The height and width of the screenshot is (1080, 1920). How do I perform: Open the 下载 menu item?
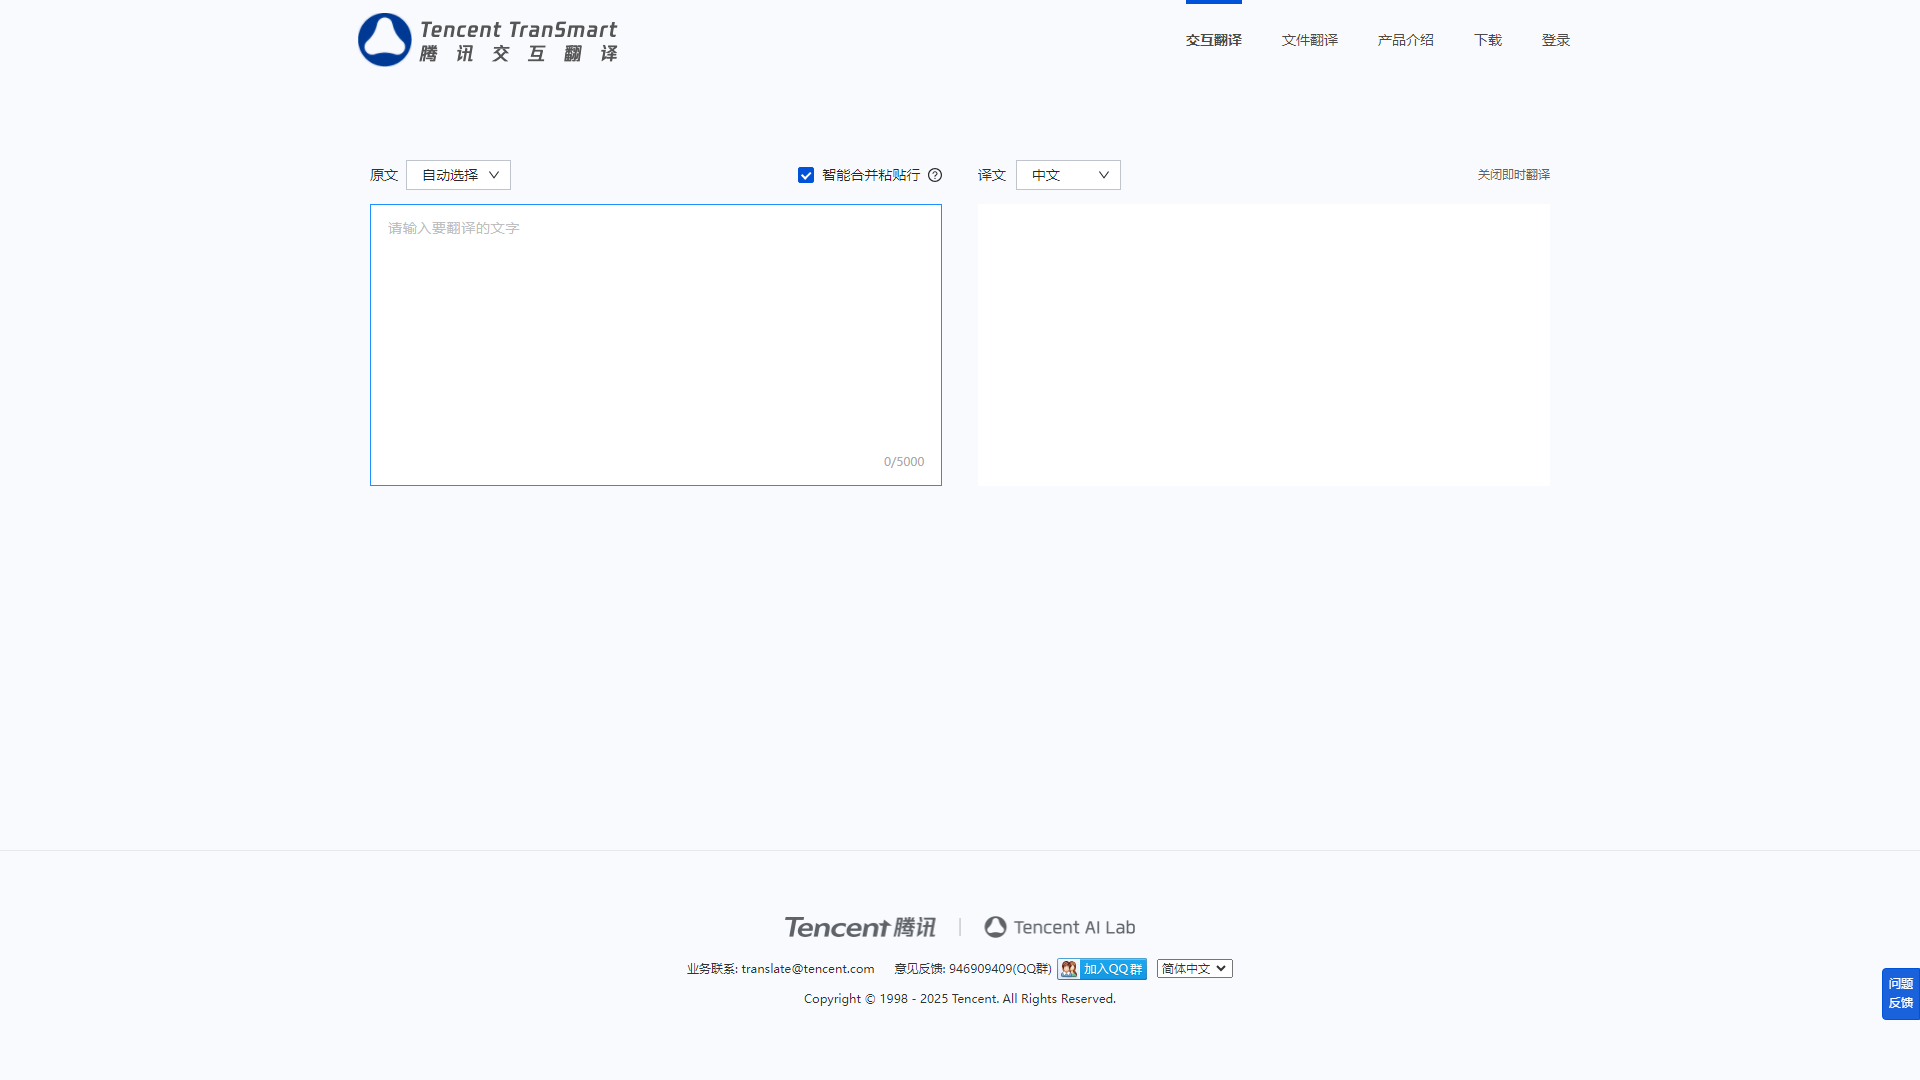tap(1487, 40)
